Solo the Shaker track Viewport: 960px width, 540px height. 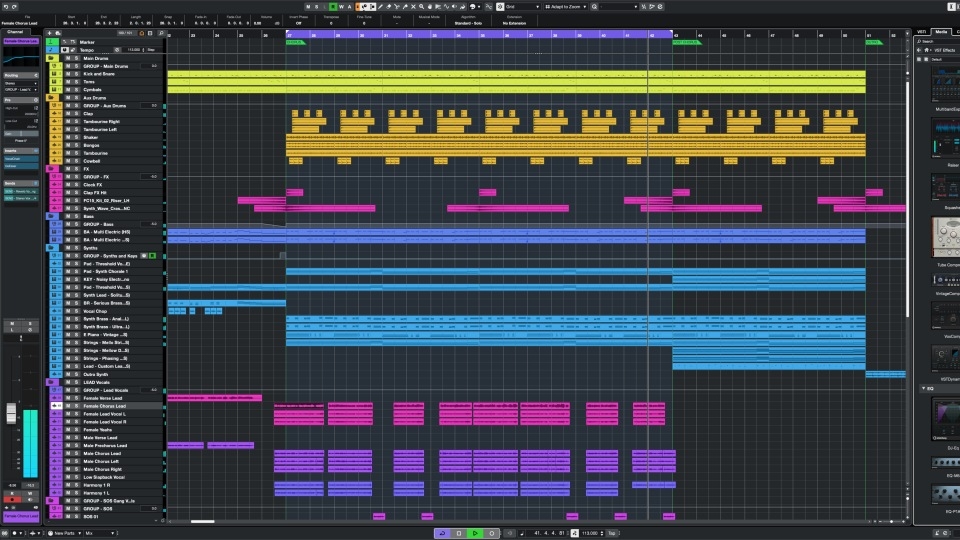click(76, 137)
